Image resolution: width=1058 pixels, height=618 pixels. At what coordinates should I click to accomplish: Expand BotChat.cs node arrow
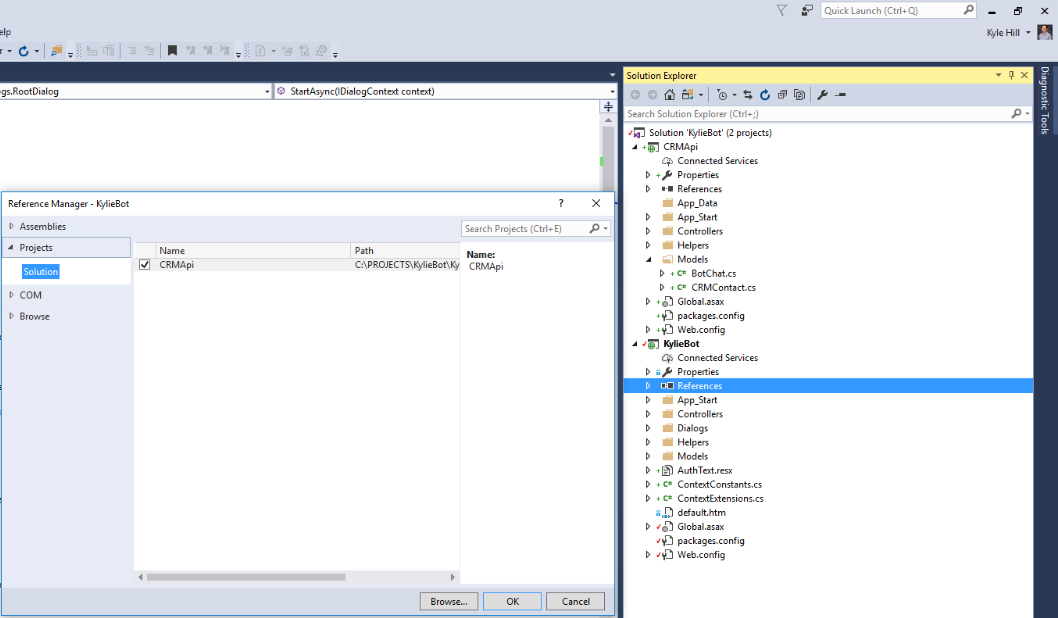pyautogui.click(x=662, y=273)
